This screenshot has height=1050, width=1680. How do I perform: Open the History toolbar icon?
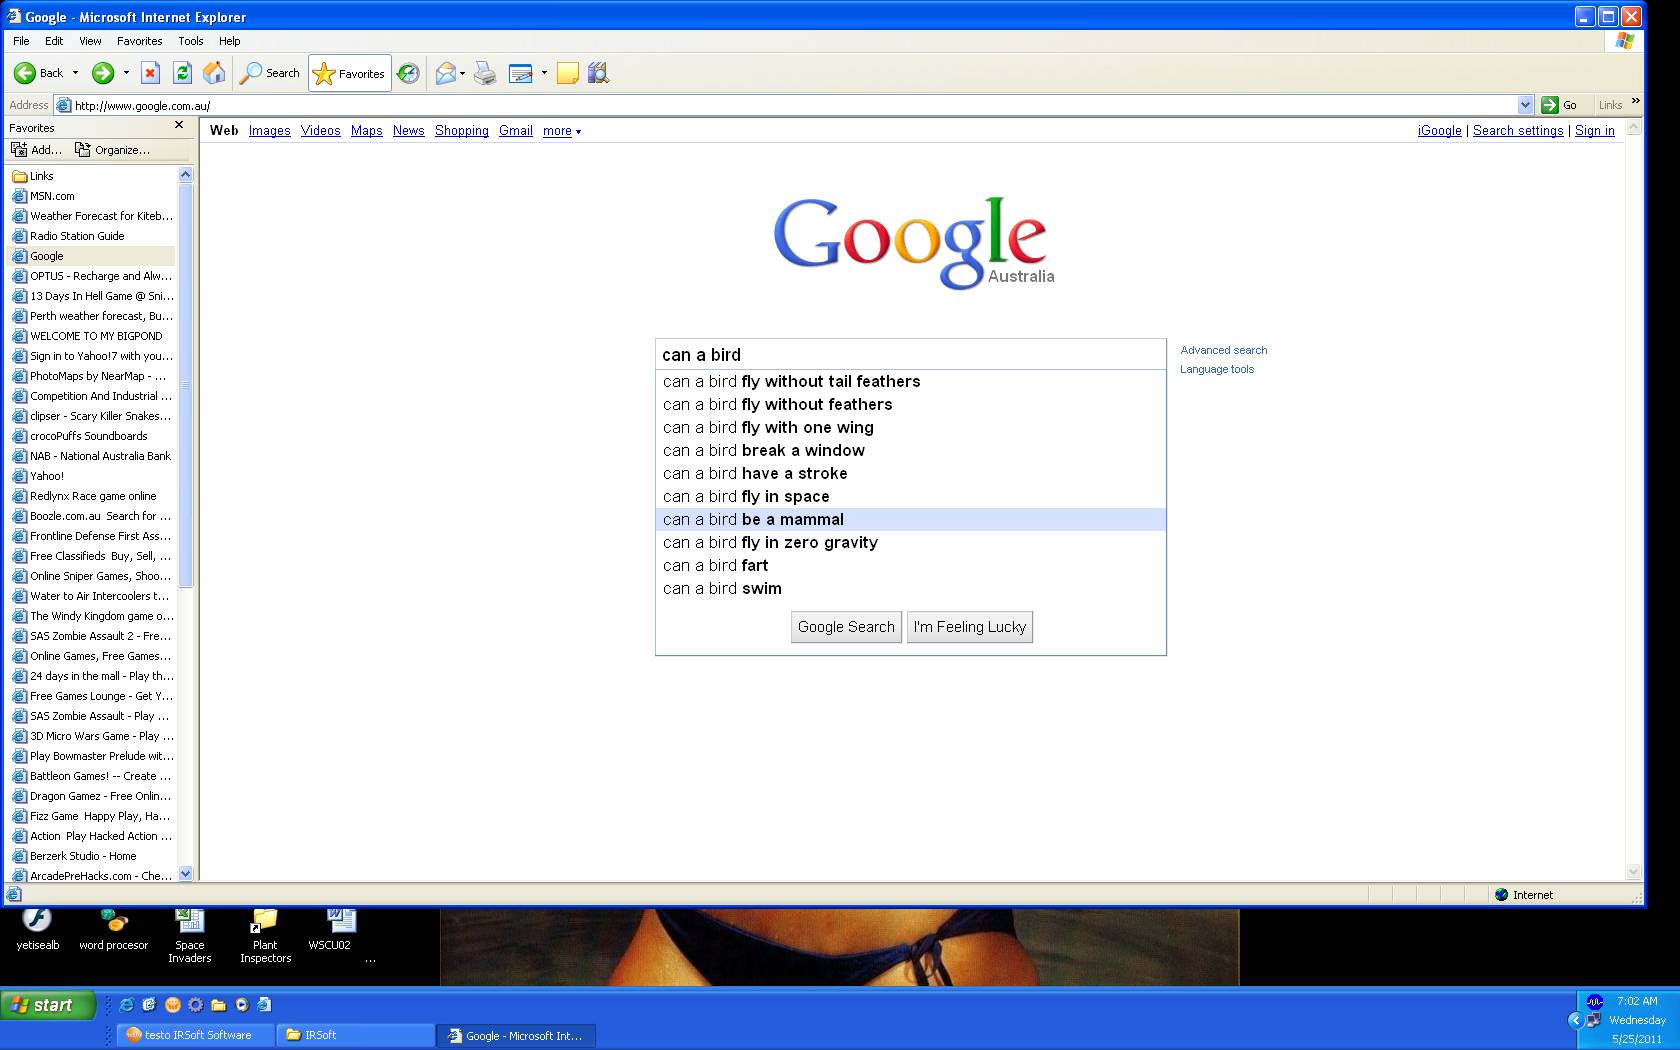tap(408, 73)
